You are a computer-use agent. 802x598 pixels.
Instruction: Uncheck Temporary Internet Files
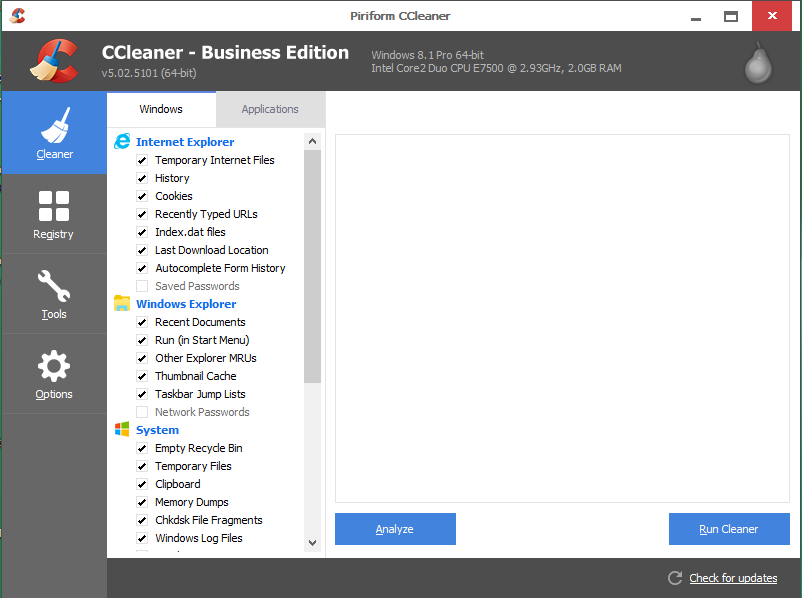(142, 161)
